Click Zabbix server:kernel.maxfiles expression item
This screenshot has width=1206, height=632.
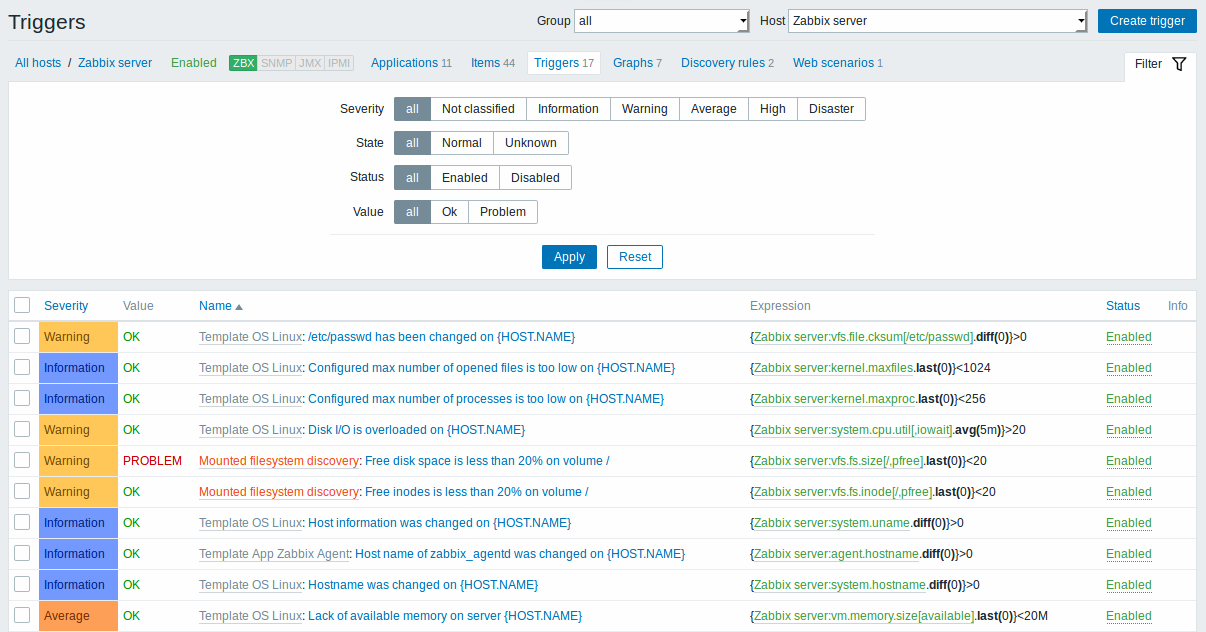tap(834, 368)
